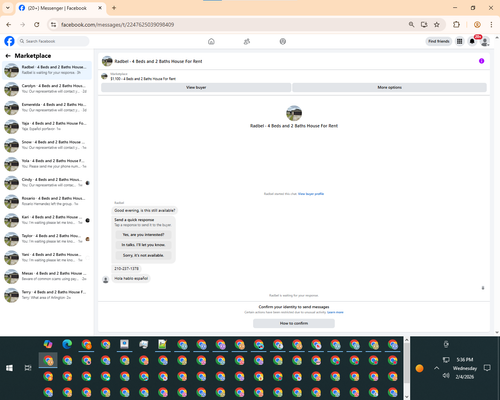Click the install app icon in address bar
Image resolution: width=500 pixels, height=400 pixels.
tap(424, 25)
